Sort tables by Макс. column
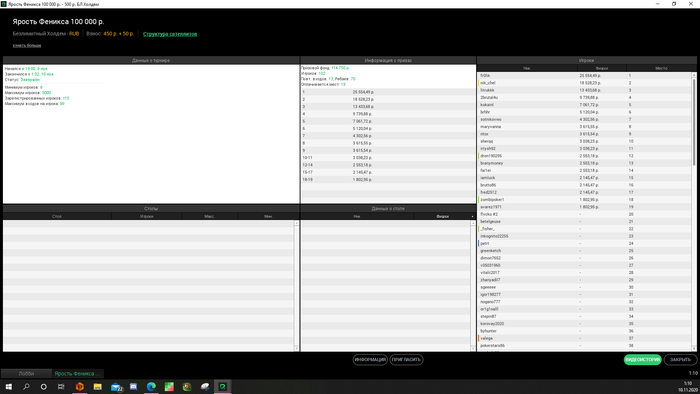Viewport: 700px width, 394px height. coord(209,216)
